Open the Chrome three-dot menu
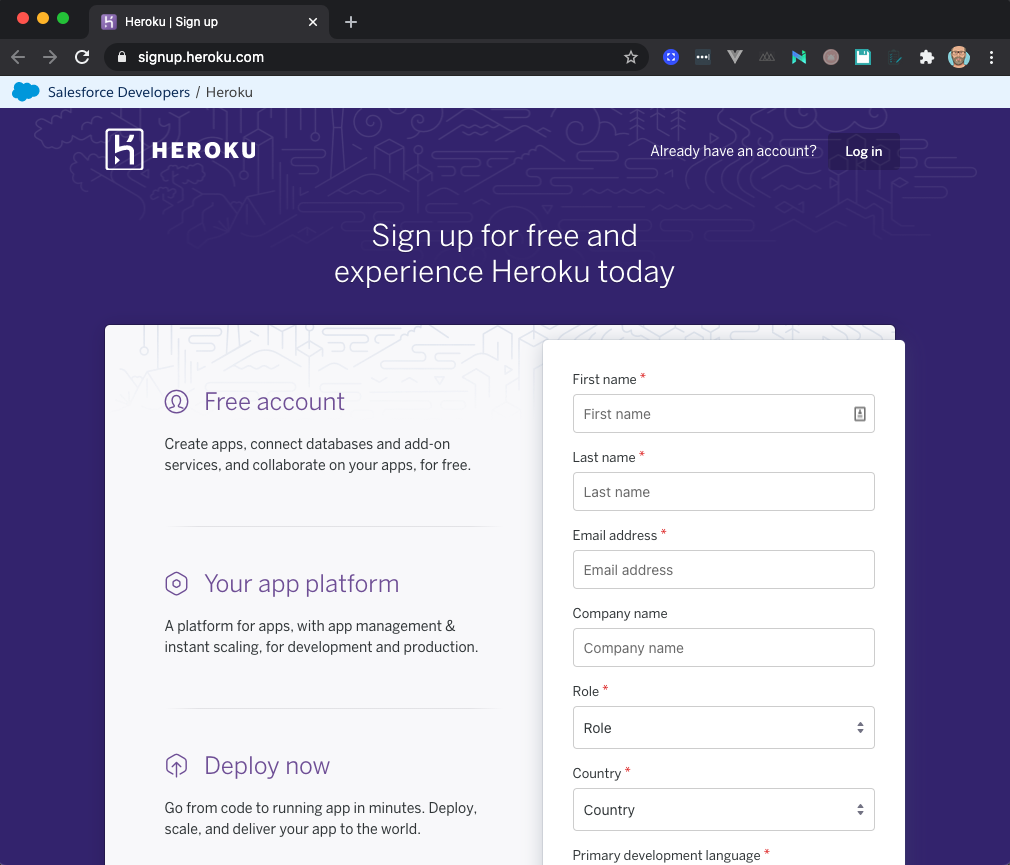Viewport: 1010px width, 865px height. (x=992, y=57)
